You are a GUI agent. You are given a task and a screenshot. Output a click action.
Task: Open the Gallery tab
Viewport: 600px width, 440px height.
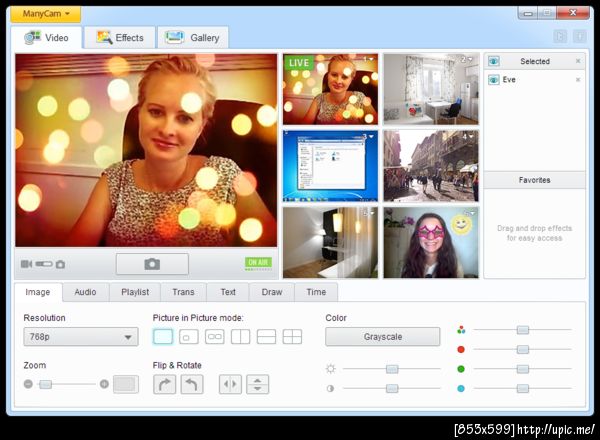192,37
